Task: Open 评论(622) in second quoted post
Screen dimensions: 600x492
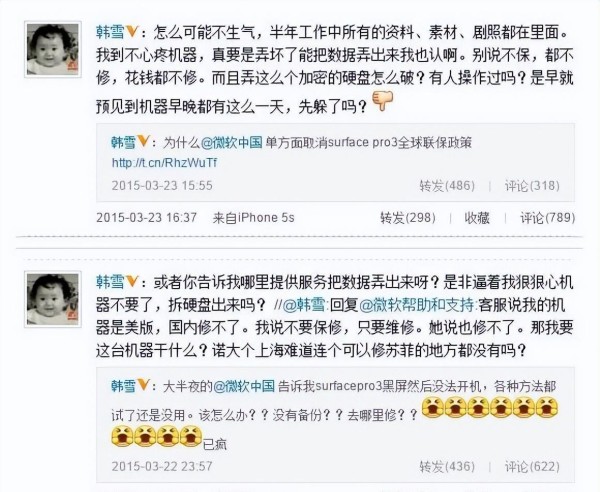Action: (x=532, y=466)
